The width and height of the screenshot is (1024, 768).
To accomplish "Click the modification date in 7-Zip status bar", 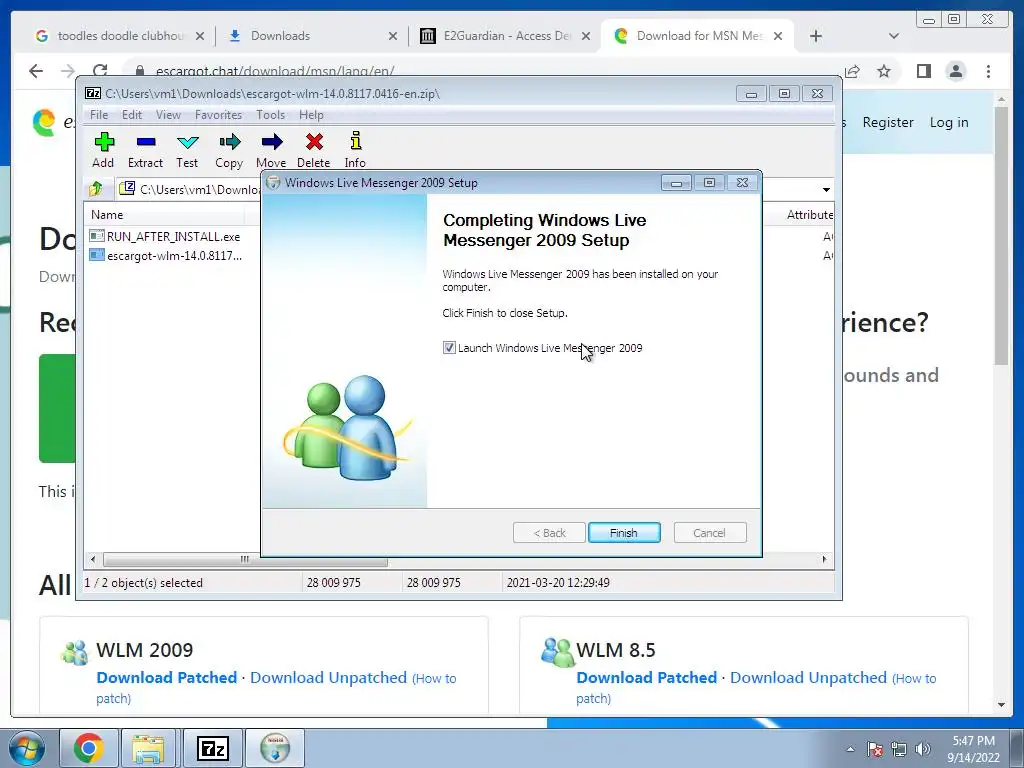I will (558, 583).
